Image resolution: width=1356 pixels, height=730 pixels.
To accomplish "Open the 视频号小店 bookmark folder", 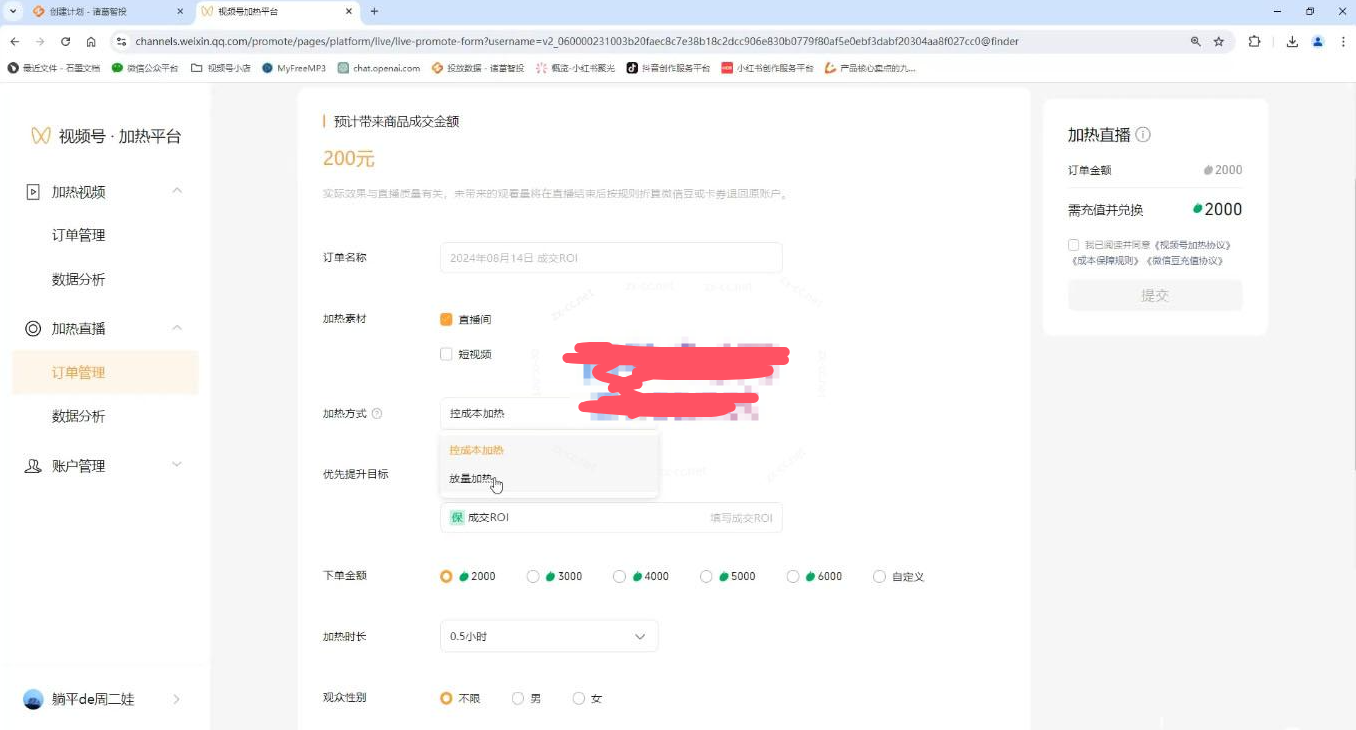I will (220, 68).
